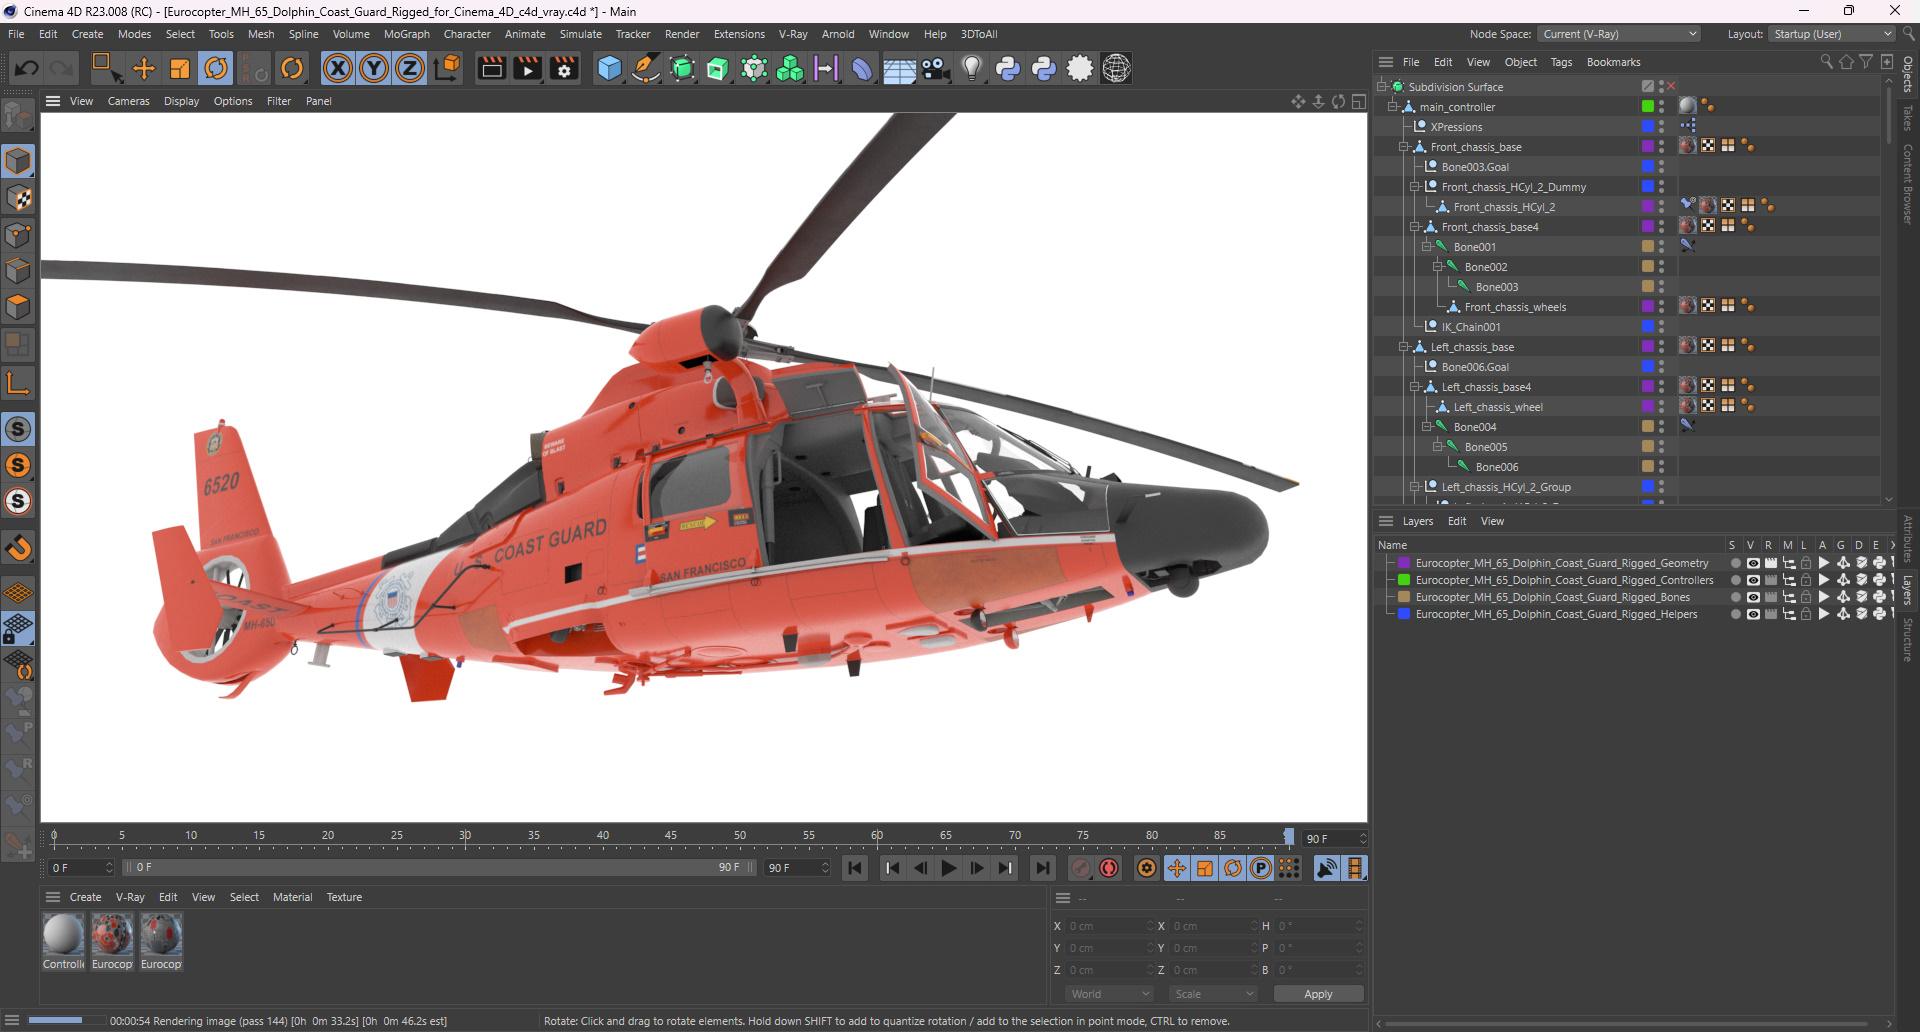
Task: Open the Scale mode dropdown
Action: pos(1213,994)
